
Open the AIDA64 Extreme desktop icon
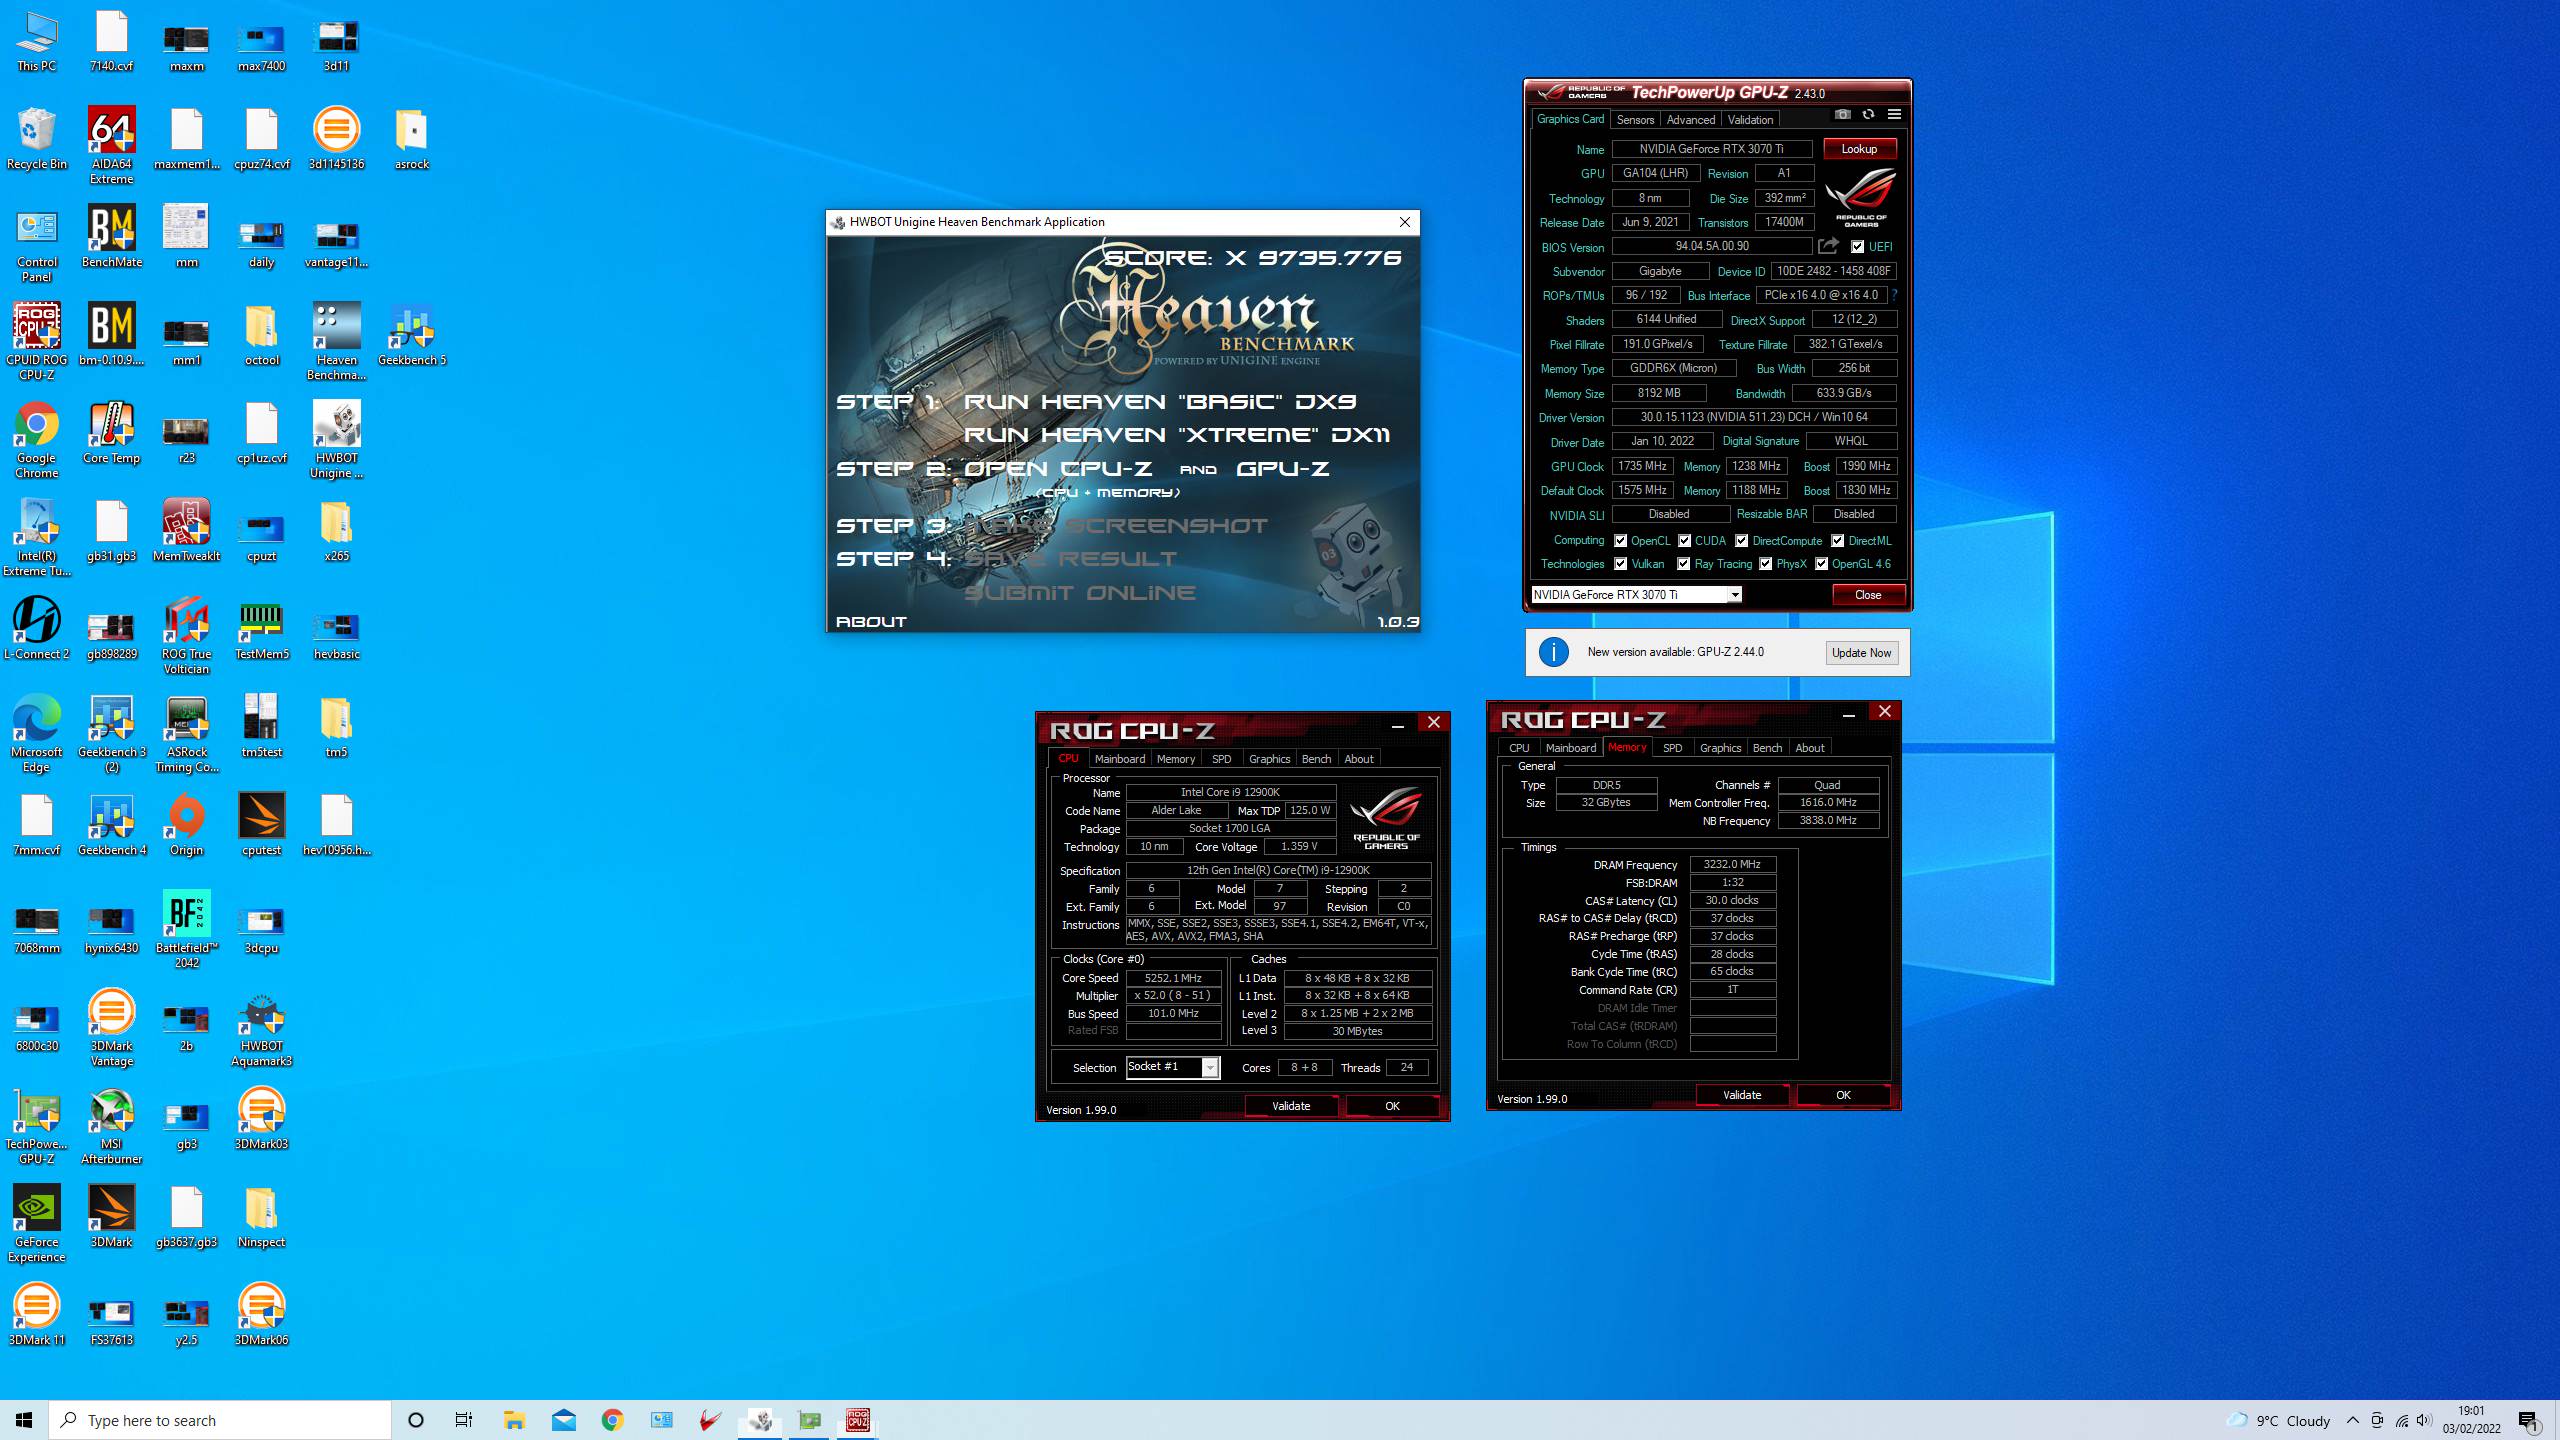point(111,146)
